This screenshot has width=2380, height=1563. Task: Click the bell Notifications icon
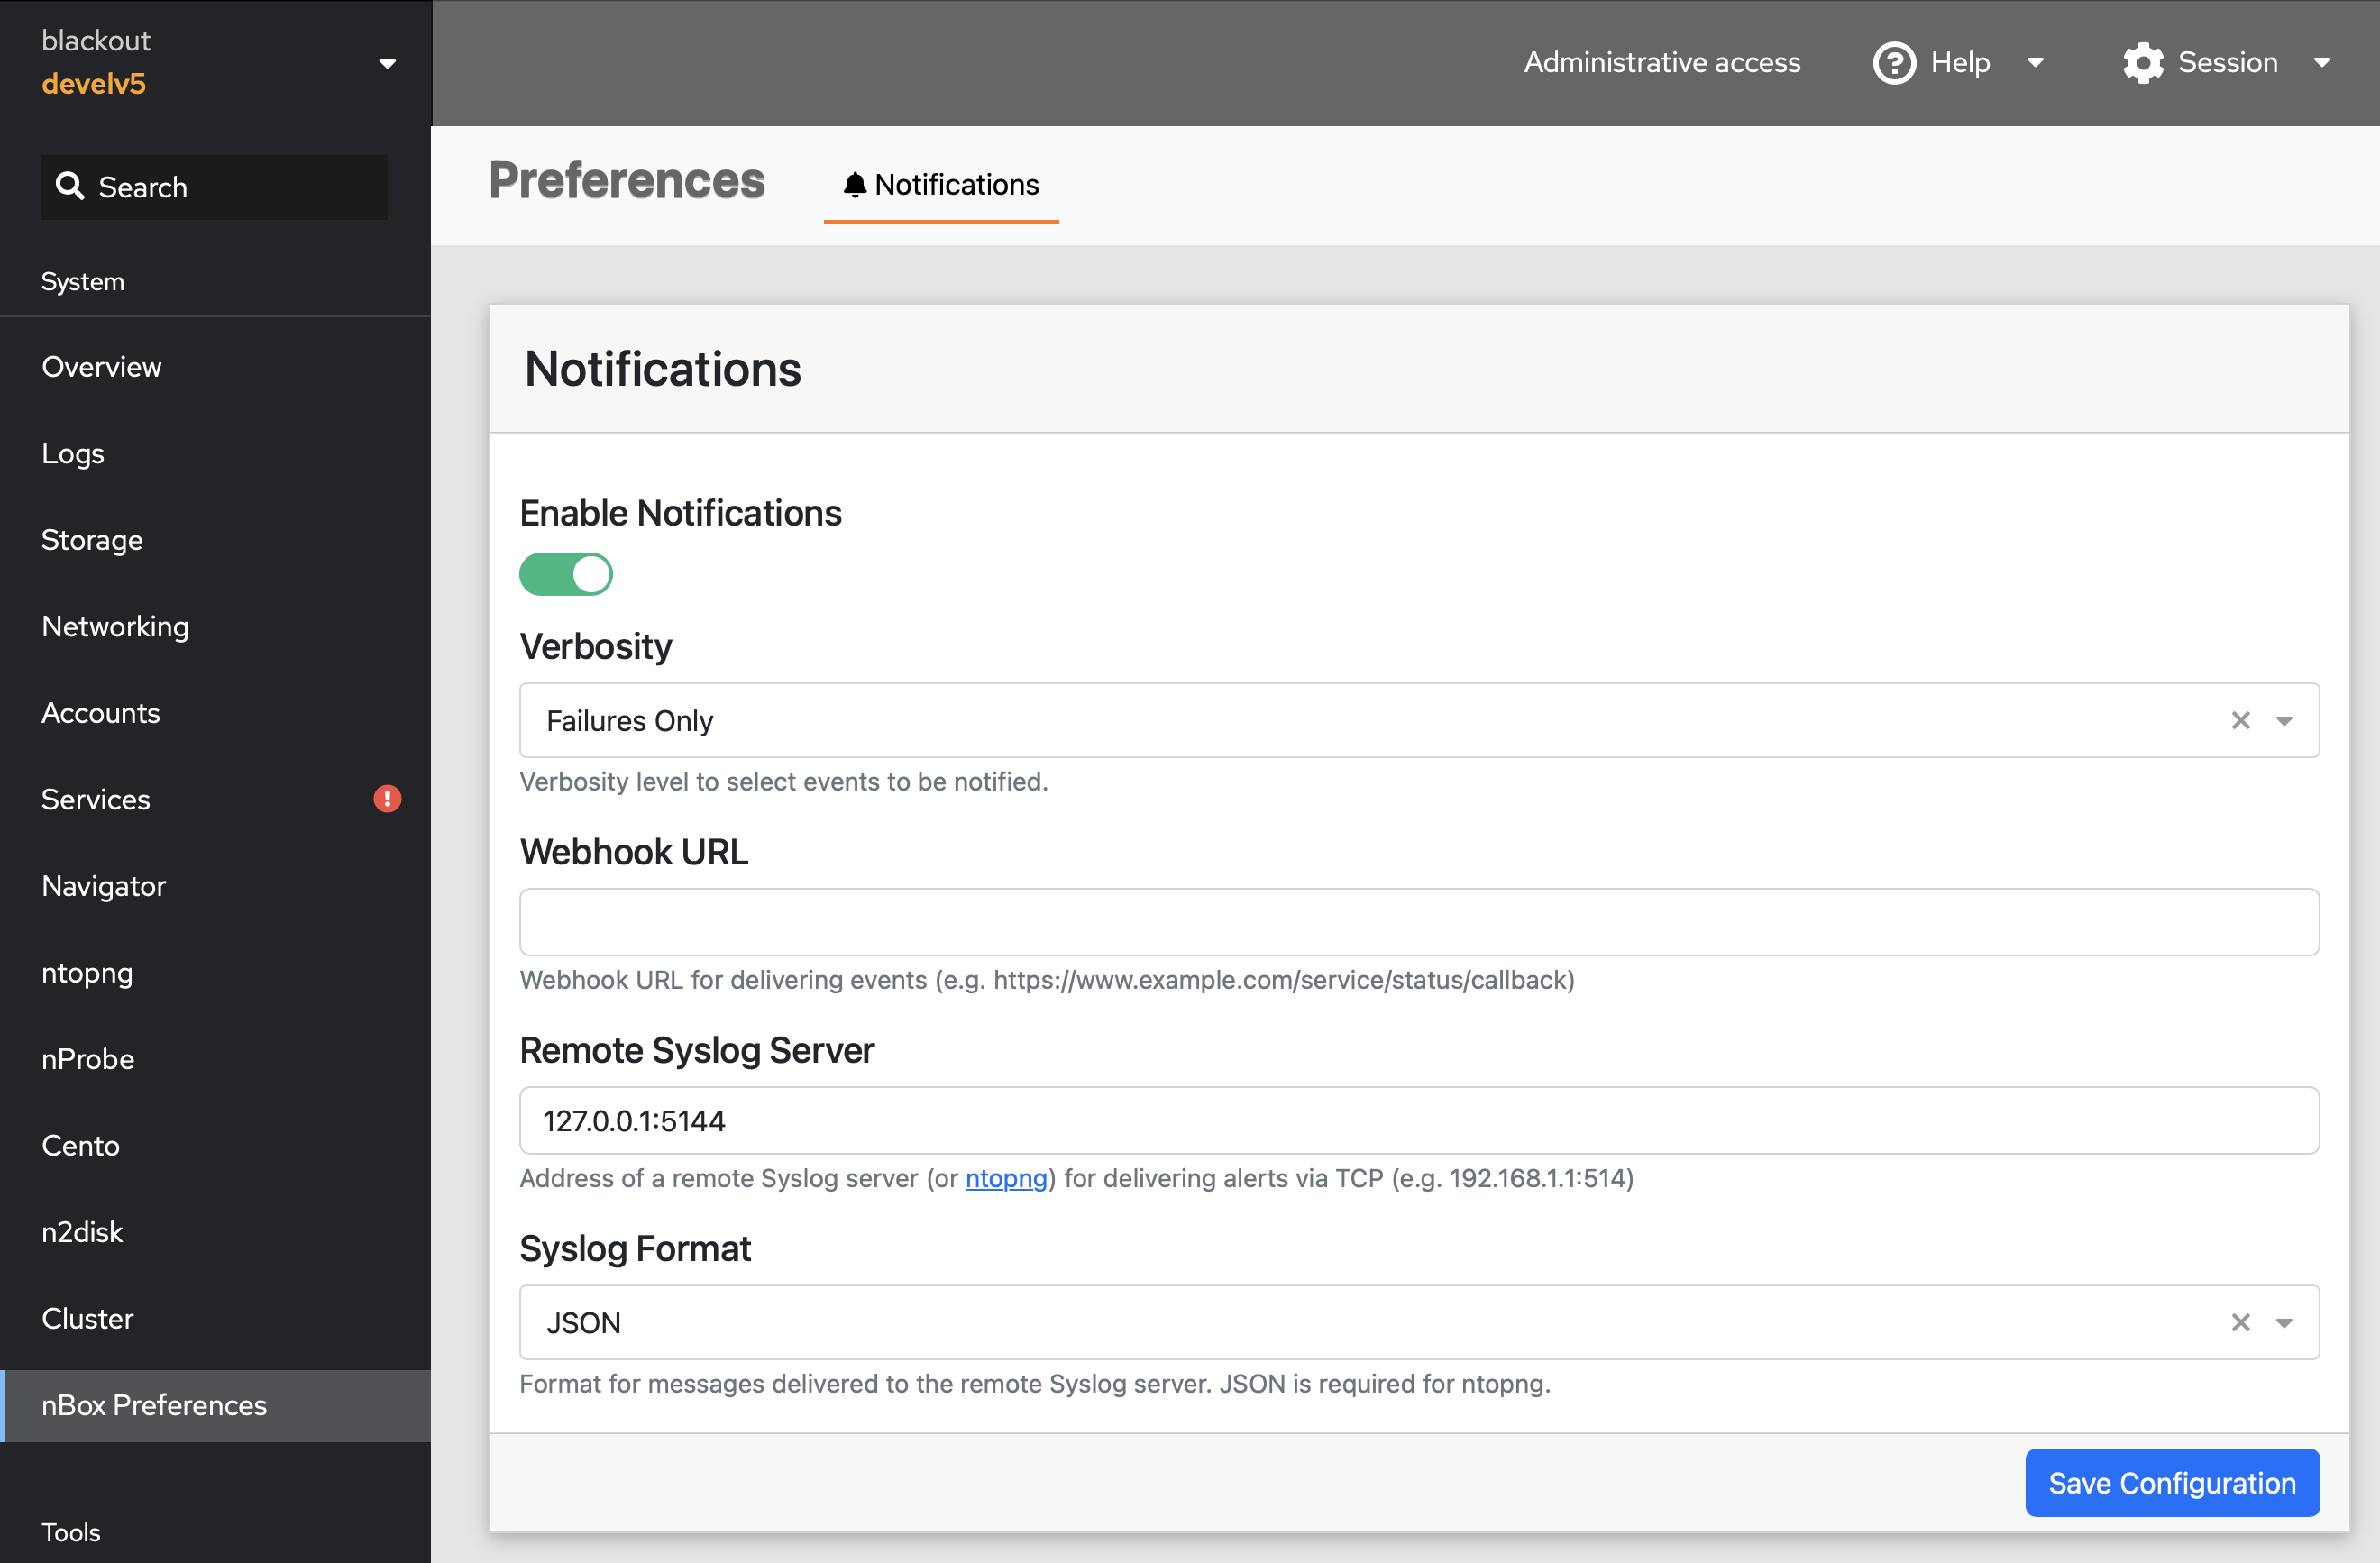(853, 183)
